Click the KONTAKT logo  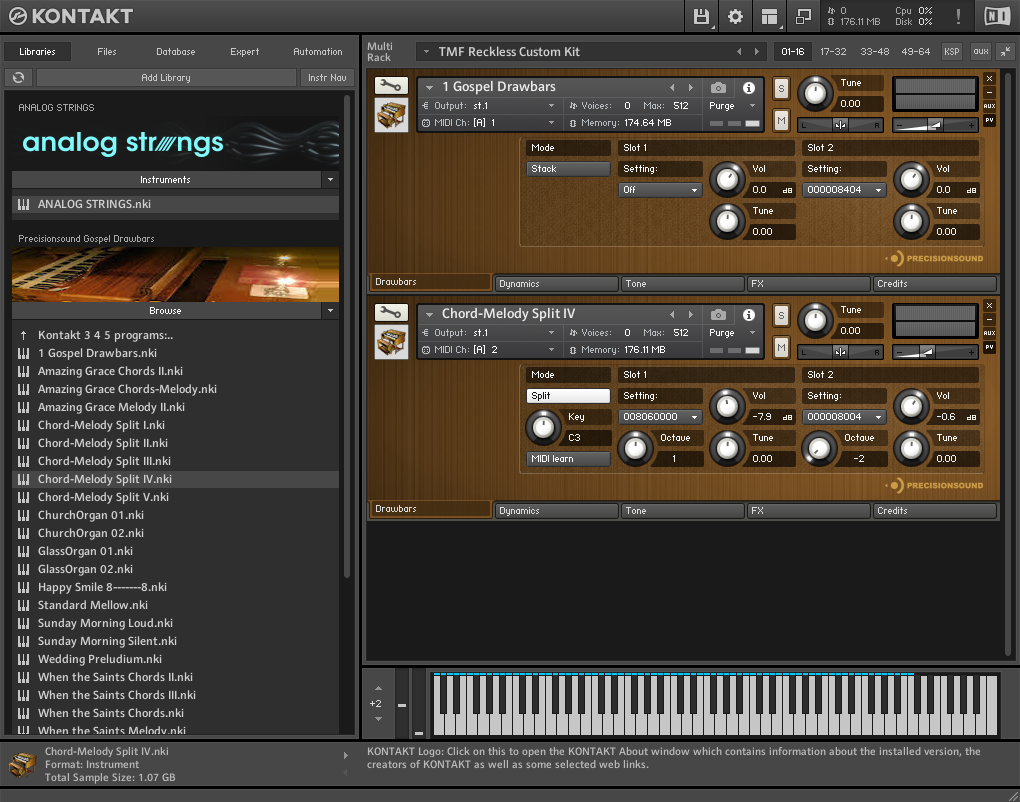[71, 16]
